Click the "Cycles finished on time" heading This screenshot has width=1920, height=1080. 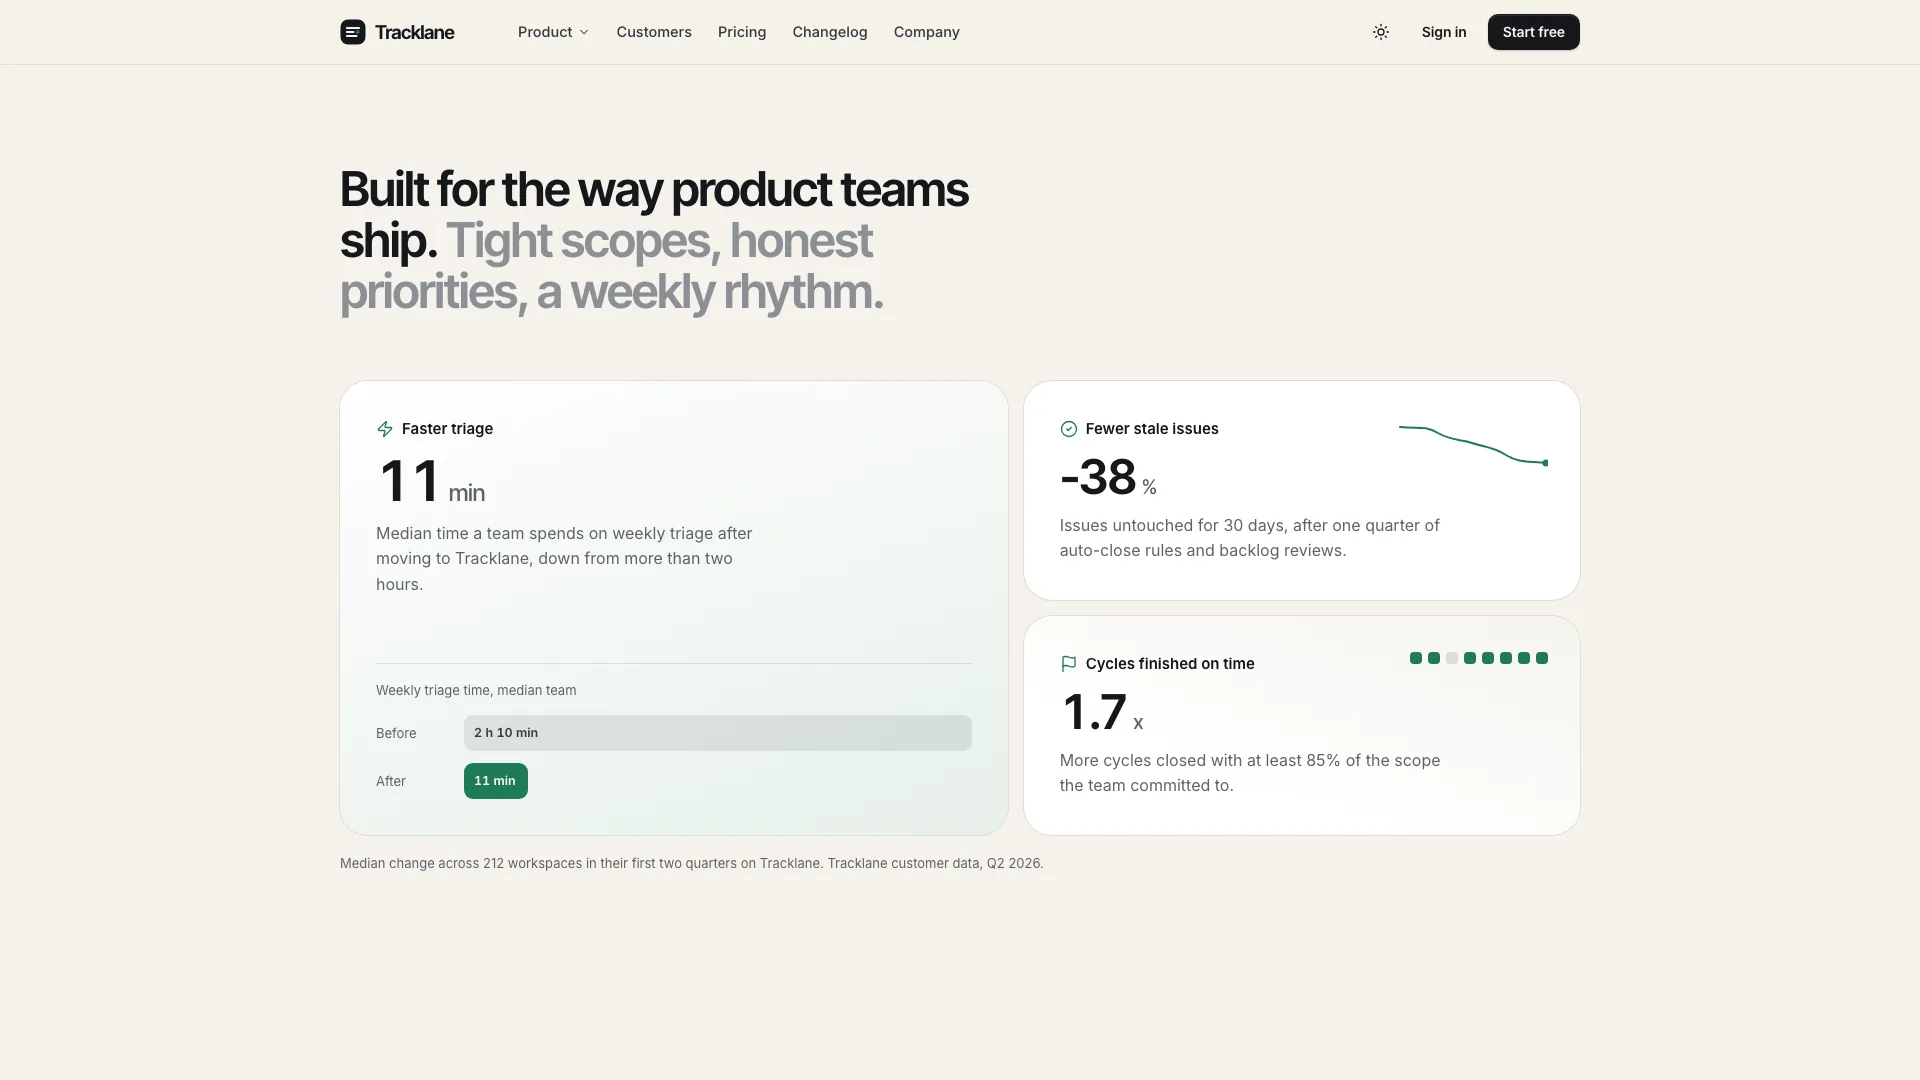tap(1170, 664)
